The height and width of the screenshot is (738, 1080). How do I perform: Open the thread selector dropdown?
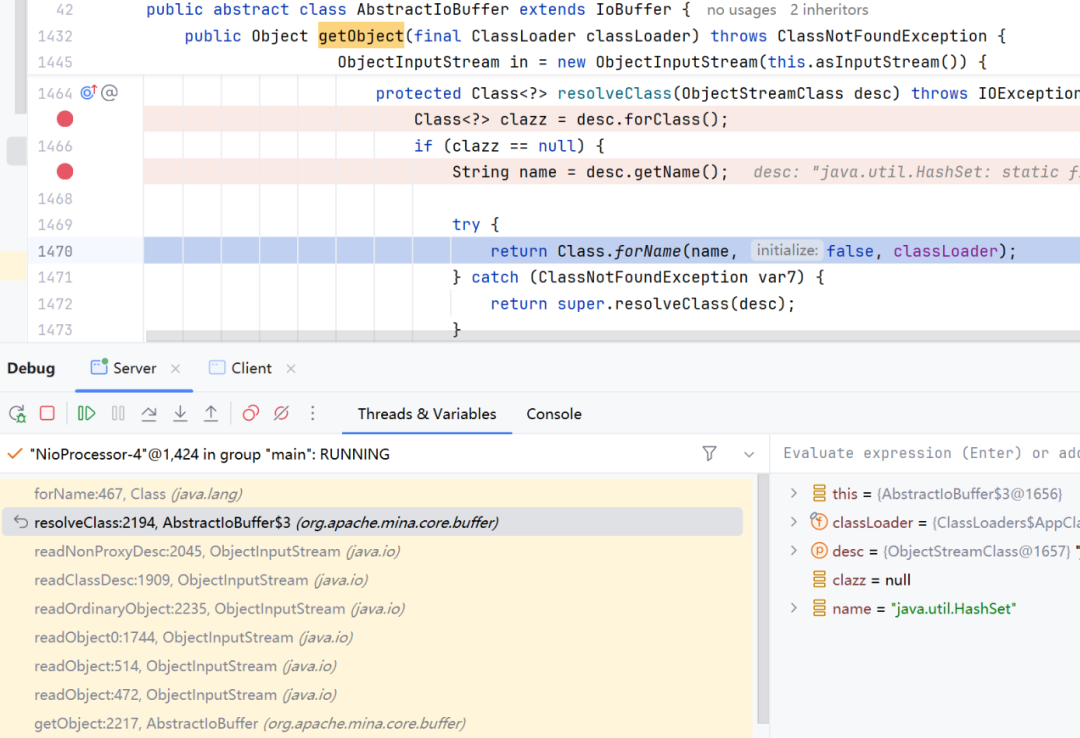click(749, 454)
